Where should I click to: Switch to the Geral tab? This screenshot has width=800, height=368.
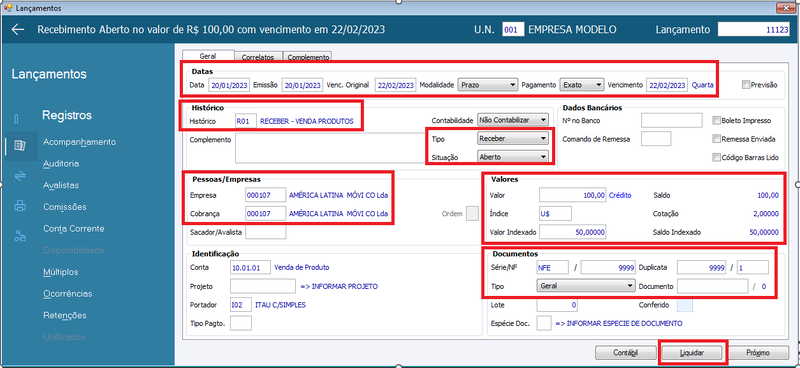click(208, 56)
